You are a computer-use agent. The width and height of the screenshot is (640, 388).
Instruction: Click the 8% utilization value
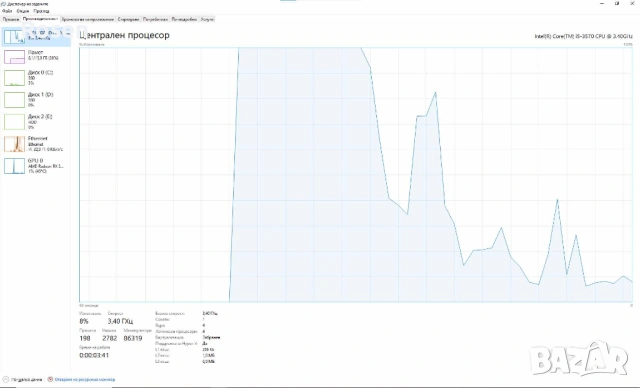pyautogui.click(x=84, y=321)
